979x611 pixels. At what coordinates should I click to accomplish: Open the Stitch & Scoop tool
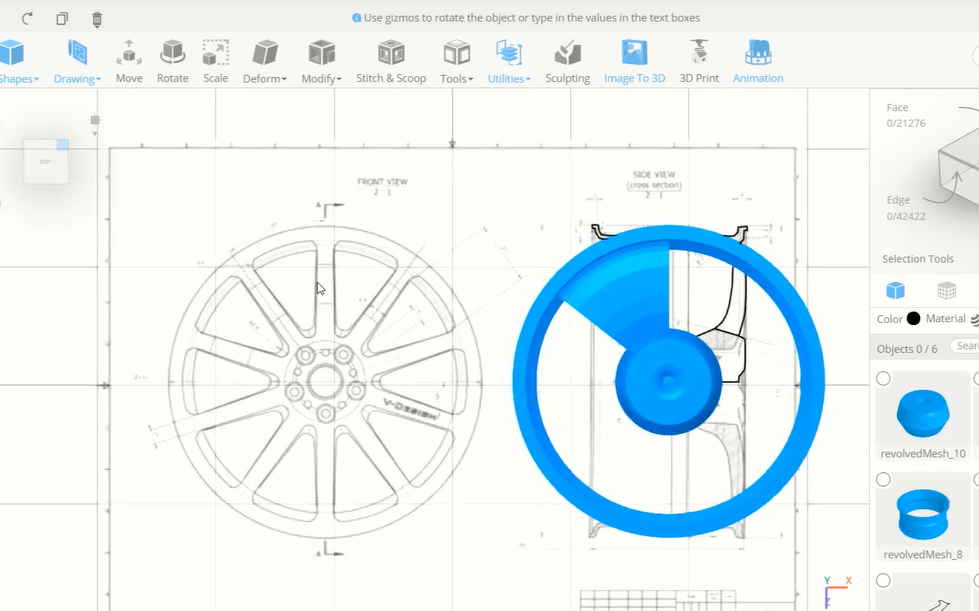click(x=390, y=60)
